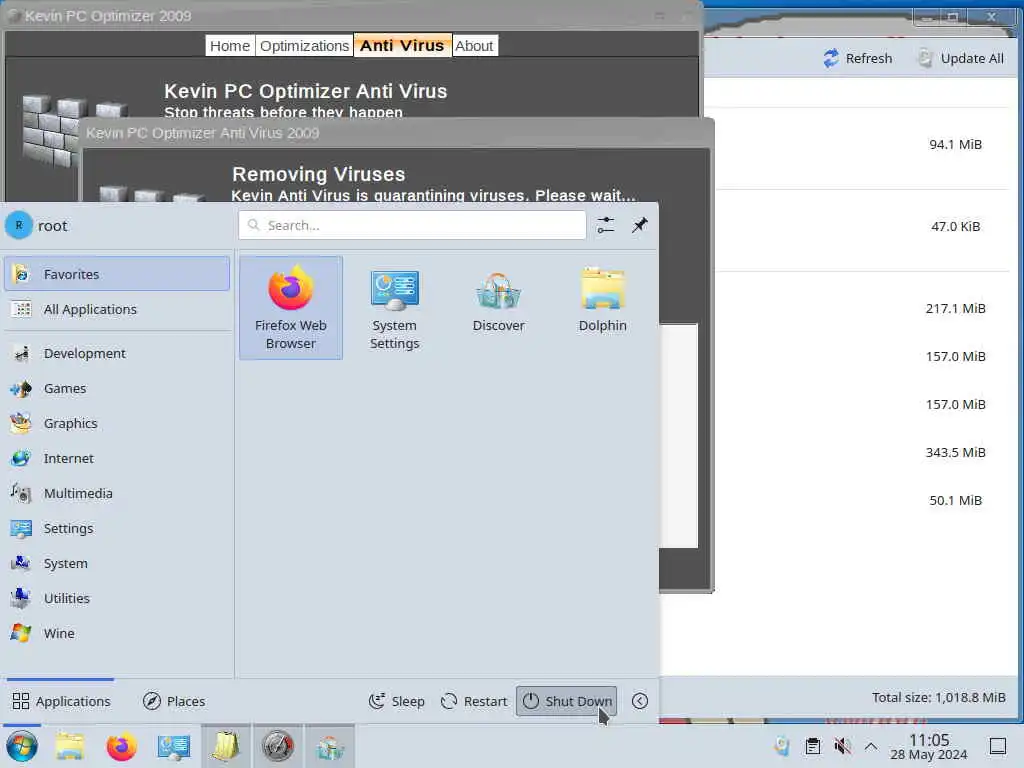Click the 47.0 KiB update size
This screenshot has height=768, width=1024.
coord(955,227)
